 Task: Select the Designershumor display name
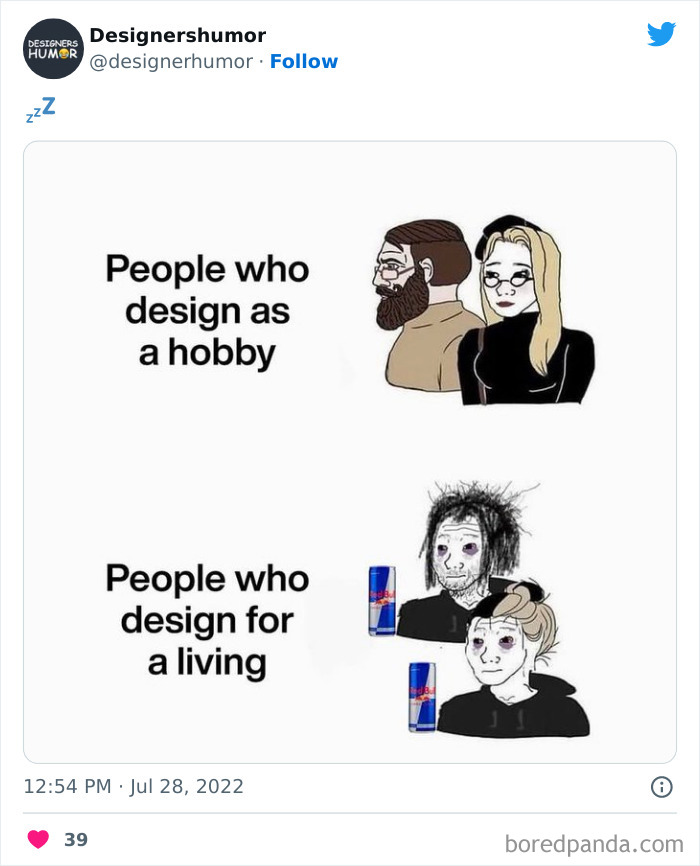tap(177, 35)
